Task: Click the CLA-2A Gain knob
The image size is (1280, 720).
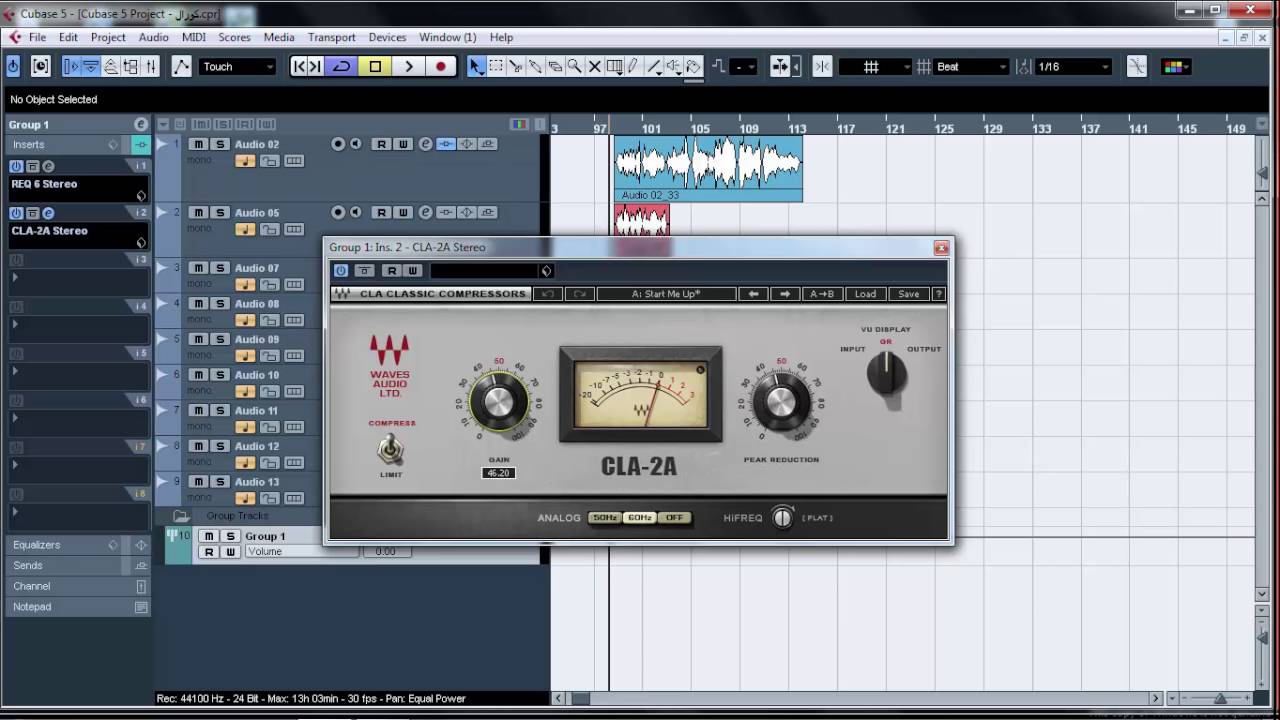Action: click(497, 402)
